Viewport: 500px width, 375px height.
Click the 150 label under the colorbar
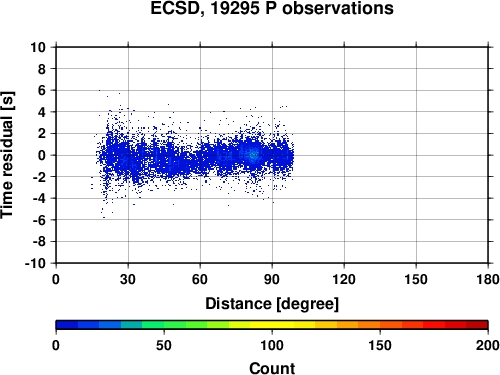[x=380, y=345]
